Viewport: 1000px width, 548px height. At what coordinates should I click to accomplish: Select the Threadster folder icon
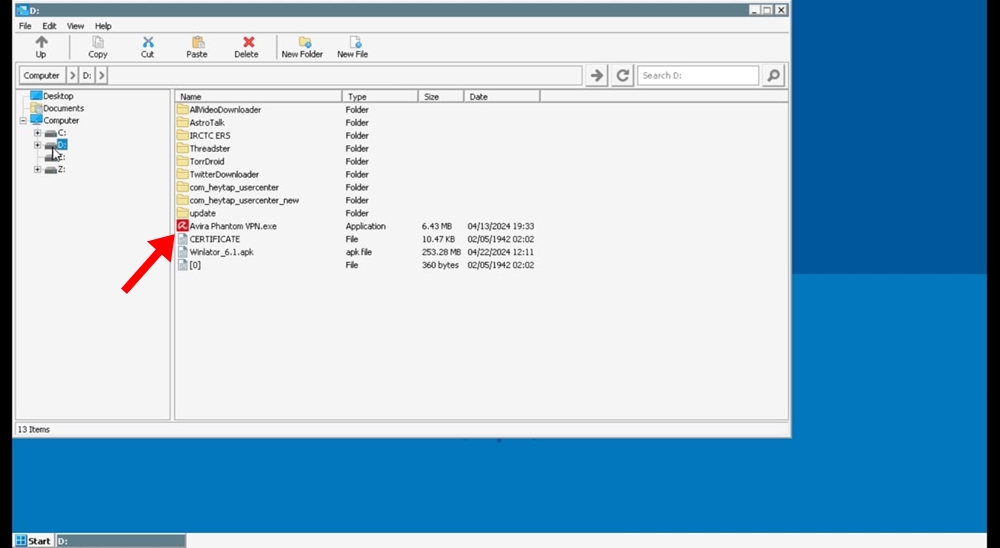coord(182,149)
